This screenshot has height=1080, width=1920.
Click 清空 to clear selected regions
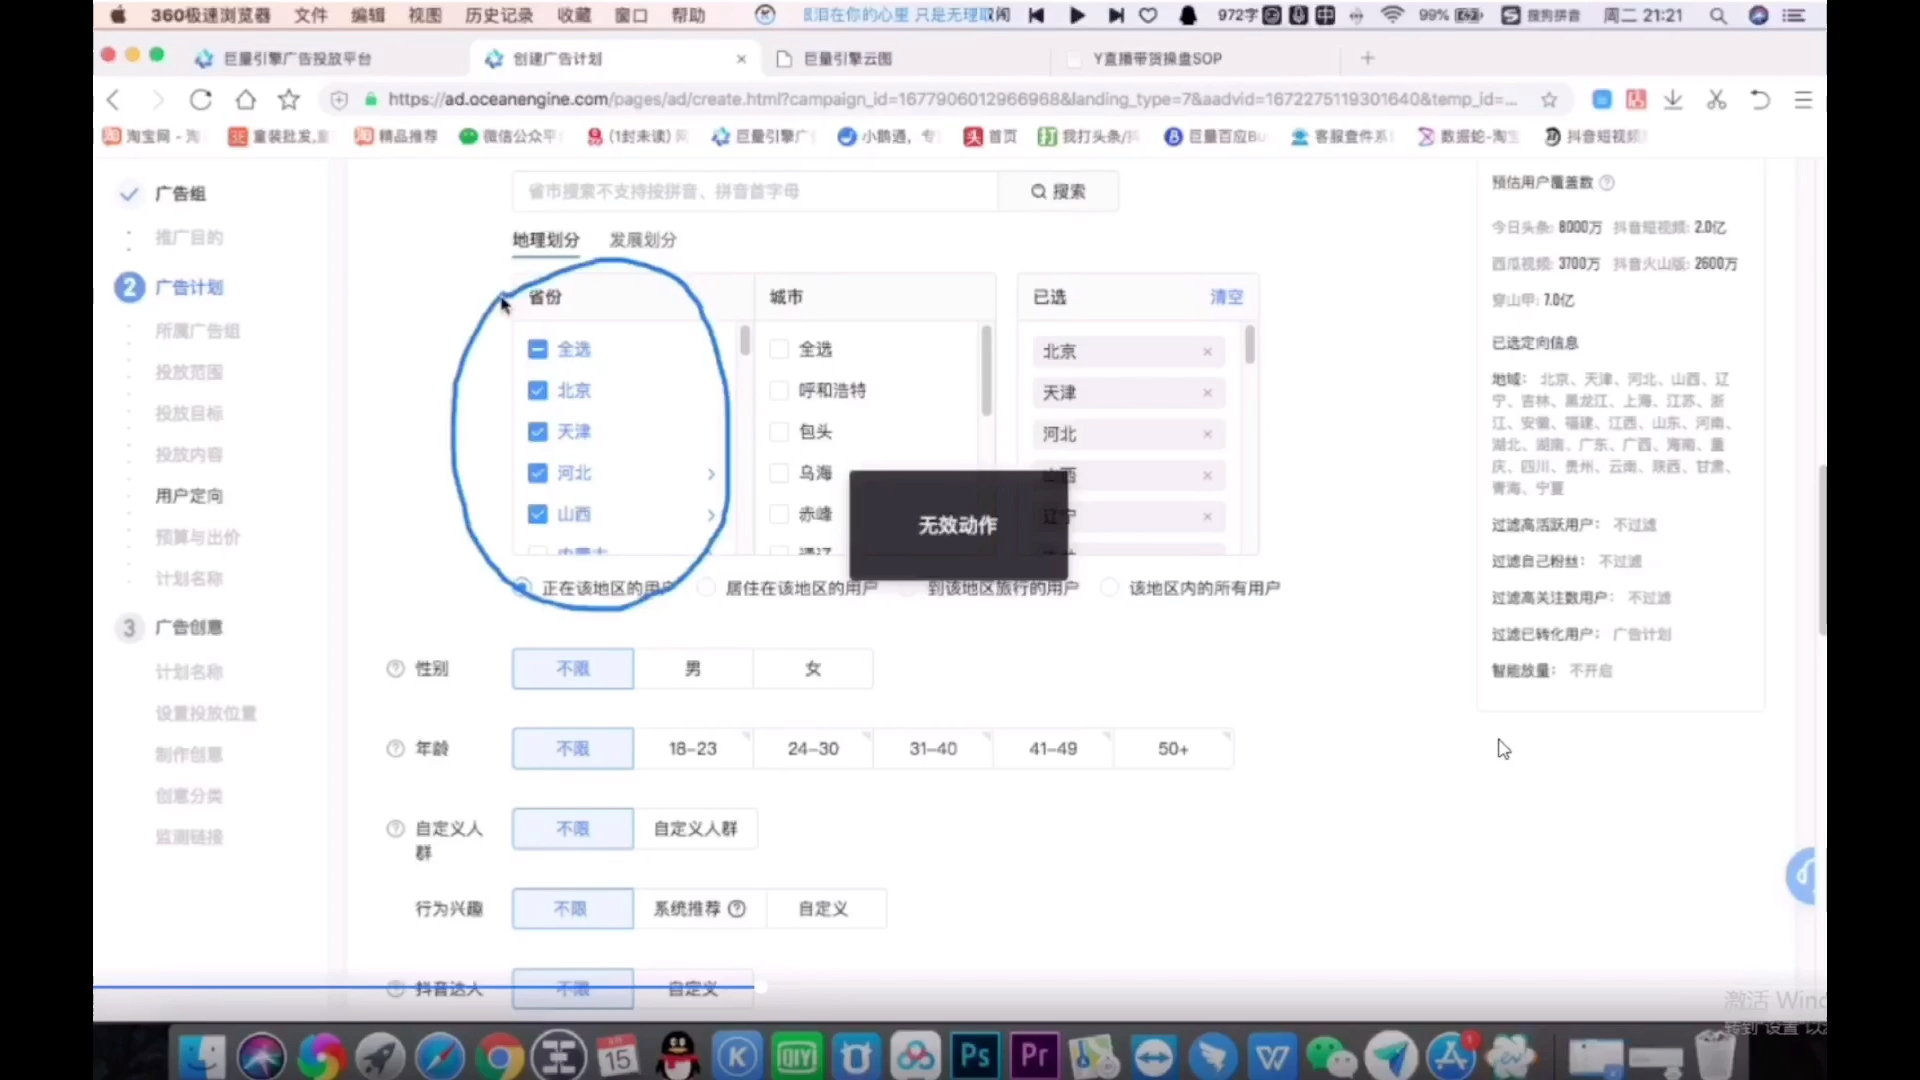1226,297
